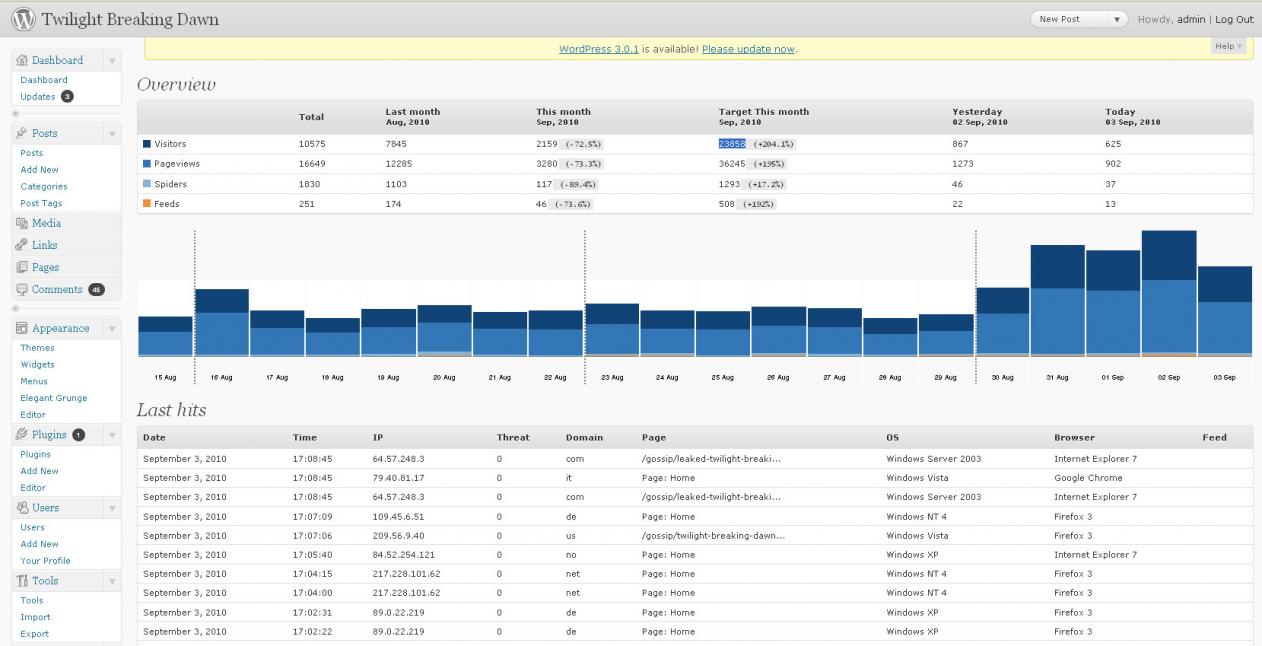Click the orange Feeds legend swatch
The height and width of the screenshot is (646, 1262).
click(147, 204)
